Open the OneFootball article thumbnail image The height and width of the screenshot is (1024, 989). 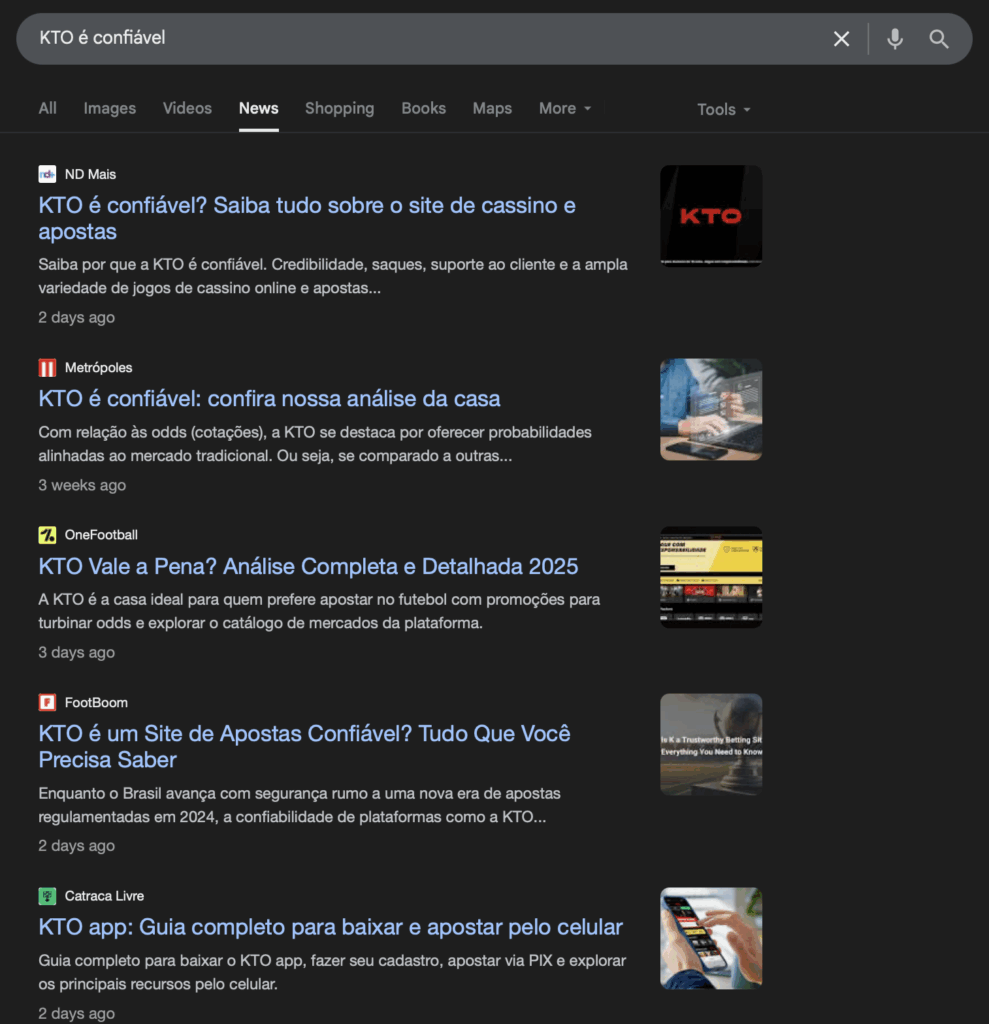[x=711, y=577]
